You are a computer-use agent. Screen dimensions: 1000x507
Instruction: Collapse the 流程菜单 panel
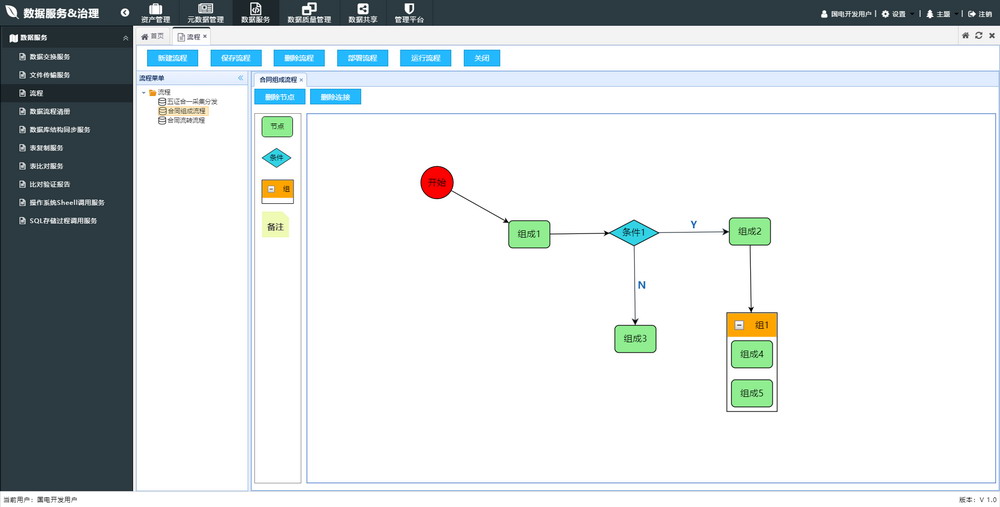pyautogui.click(x=240, y=78)
